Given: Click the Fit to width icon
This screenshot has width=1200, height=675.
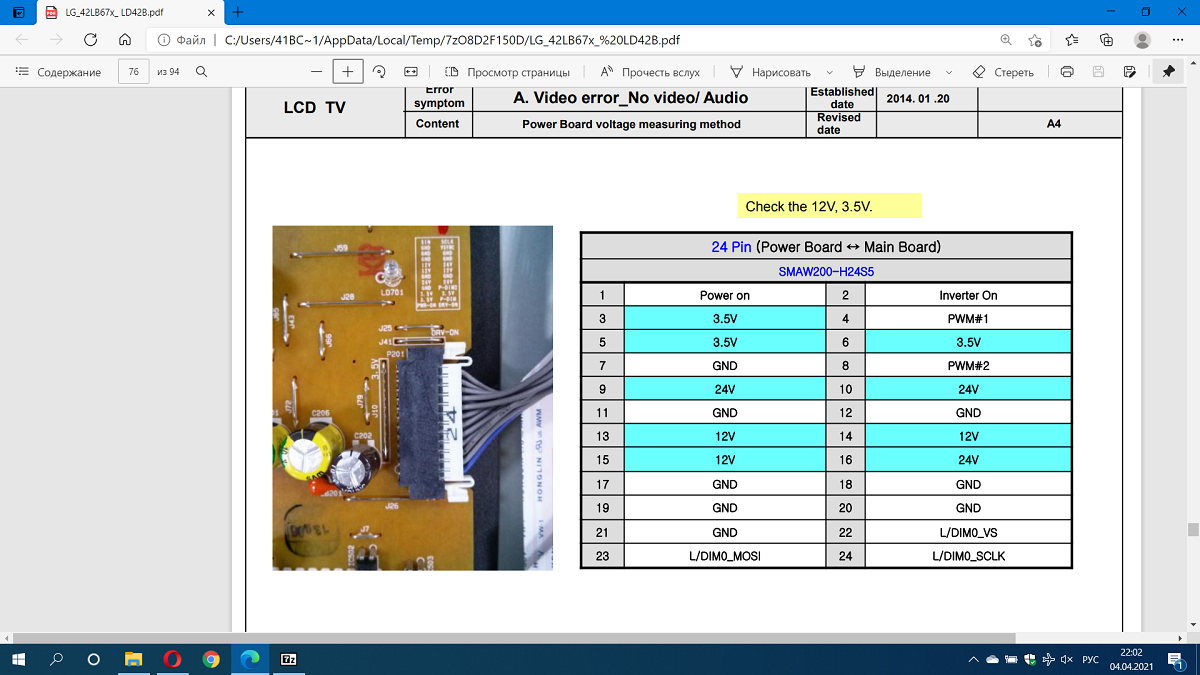Looking at the screenshot, I should (x=410, y=72).
